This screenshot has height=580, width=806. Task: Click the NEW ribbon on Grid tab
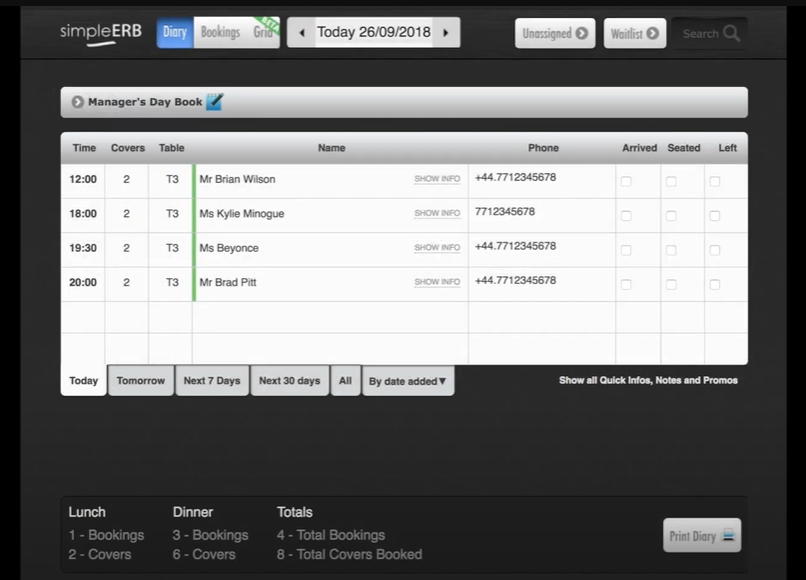point(270,23)
